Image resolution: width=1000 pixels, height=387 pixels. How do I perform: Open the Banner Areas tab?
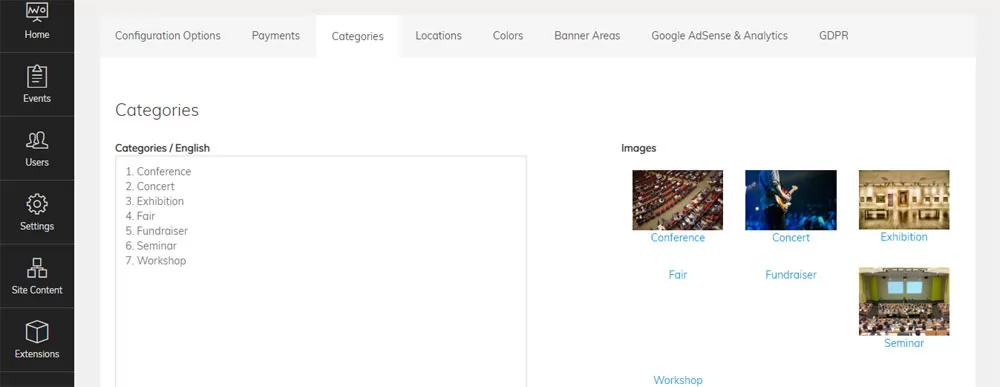(587, 36)
